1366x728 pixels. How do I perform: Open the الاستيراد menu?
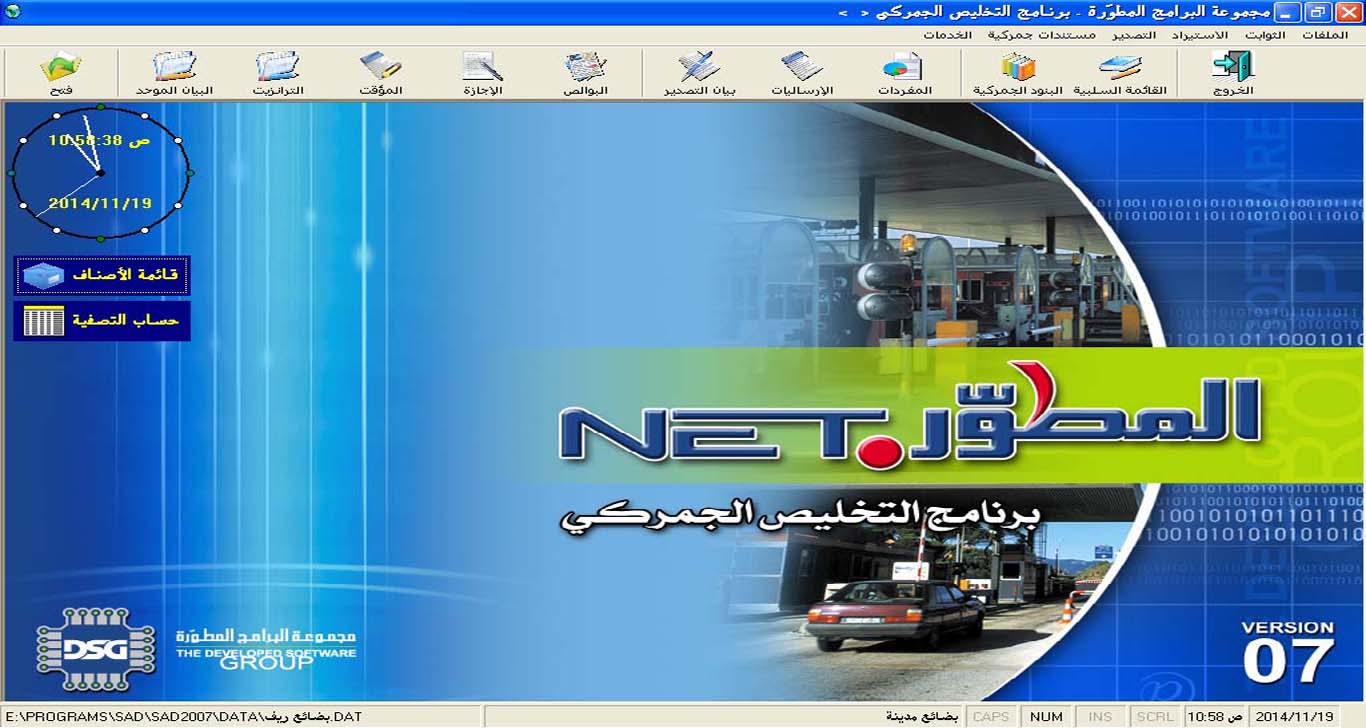tap(1200, 35)
